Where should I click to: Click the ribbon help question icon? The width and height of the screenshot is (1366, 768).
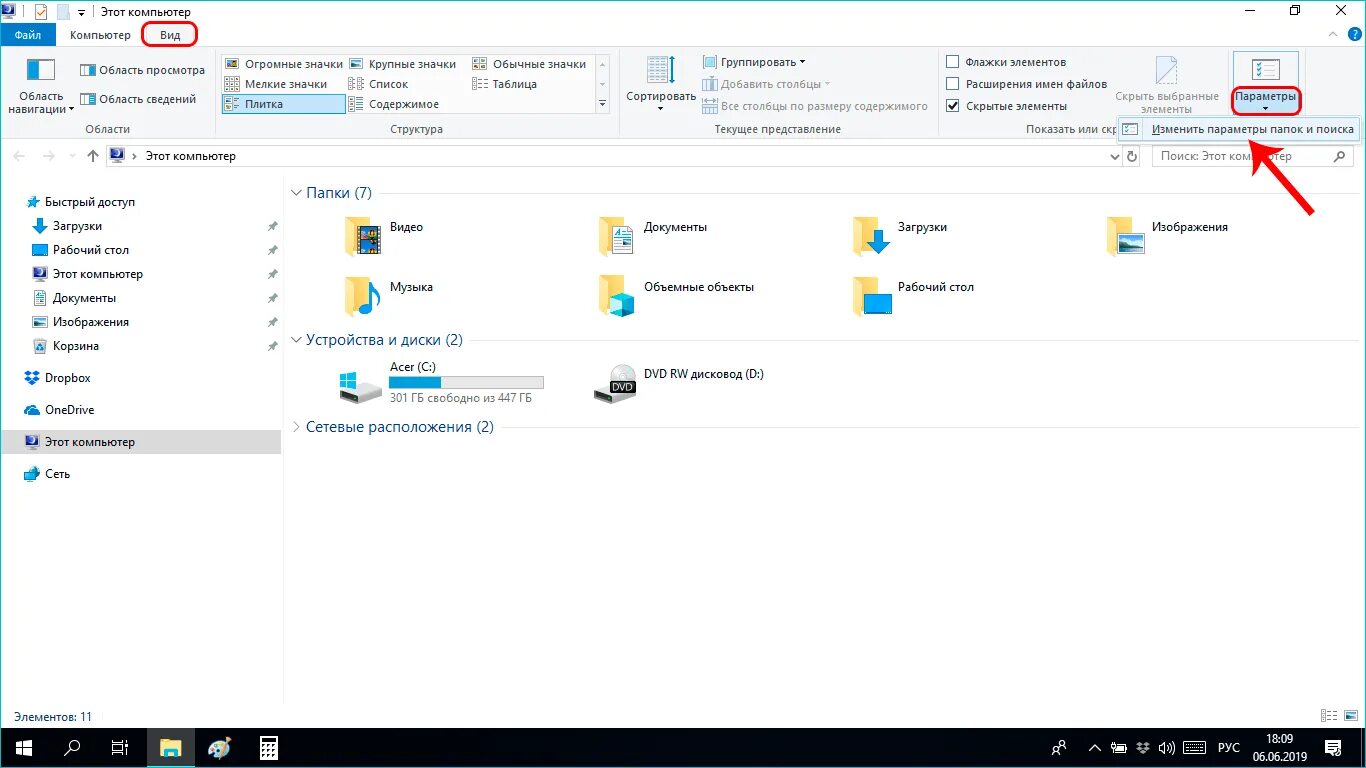click(1354, 34)
